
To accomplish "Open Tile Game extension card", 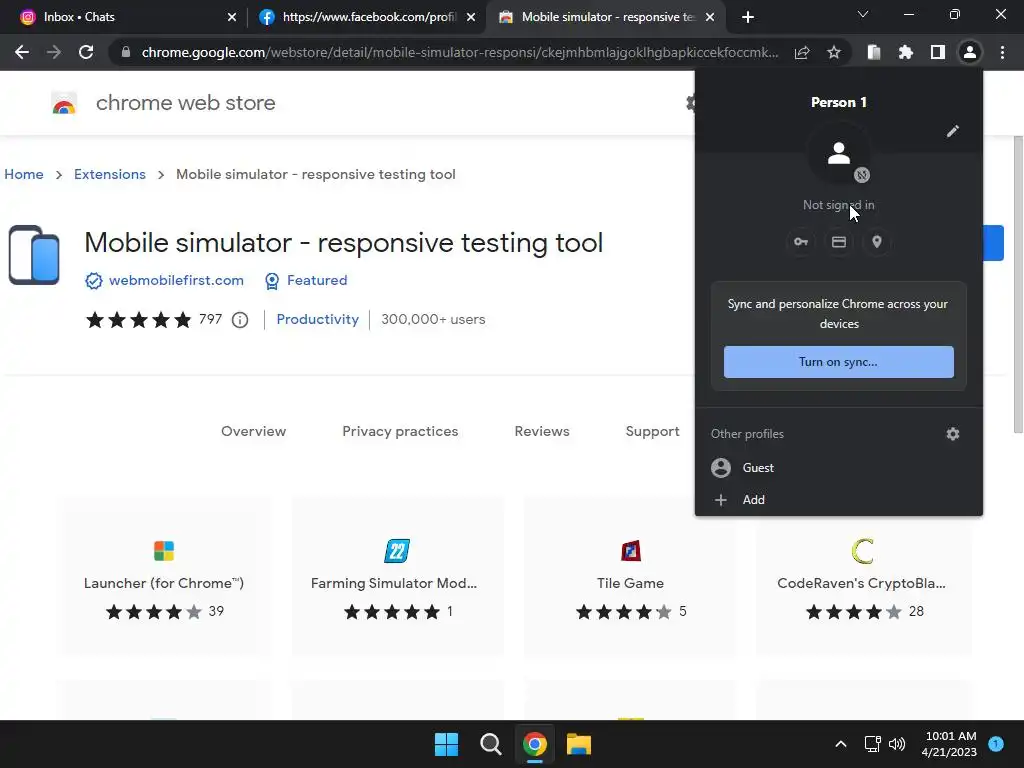I will tap(630, 576).
